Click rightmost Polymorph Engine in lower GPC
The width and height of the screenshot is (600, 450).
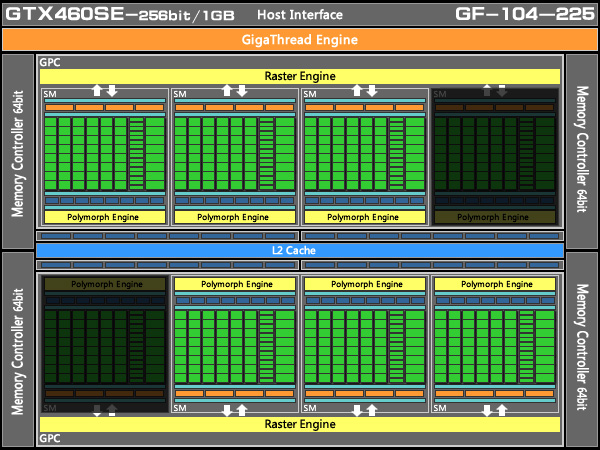point(495,284)
